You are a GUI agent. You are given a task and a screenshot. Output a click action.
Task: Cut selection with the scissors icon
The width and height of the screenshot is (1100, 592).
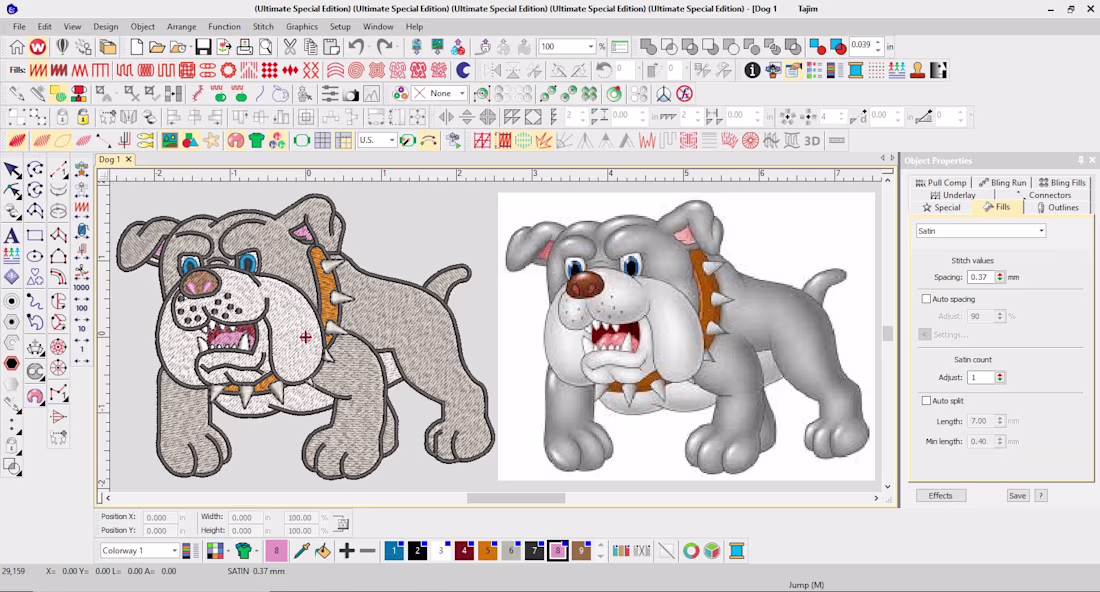289,47
